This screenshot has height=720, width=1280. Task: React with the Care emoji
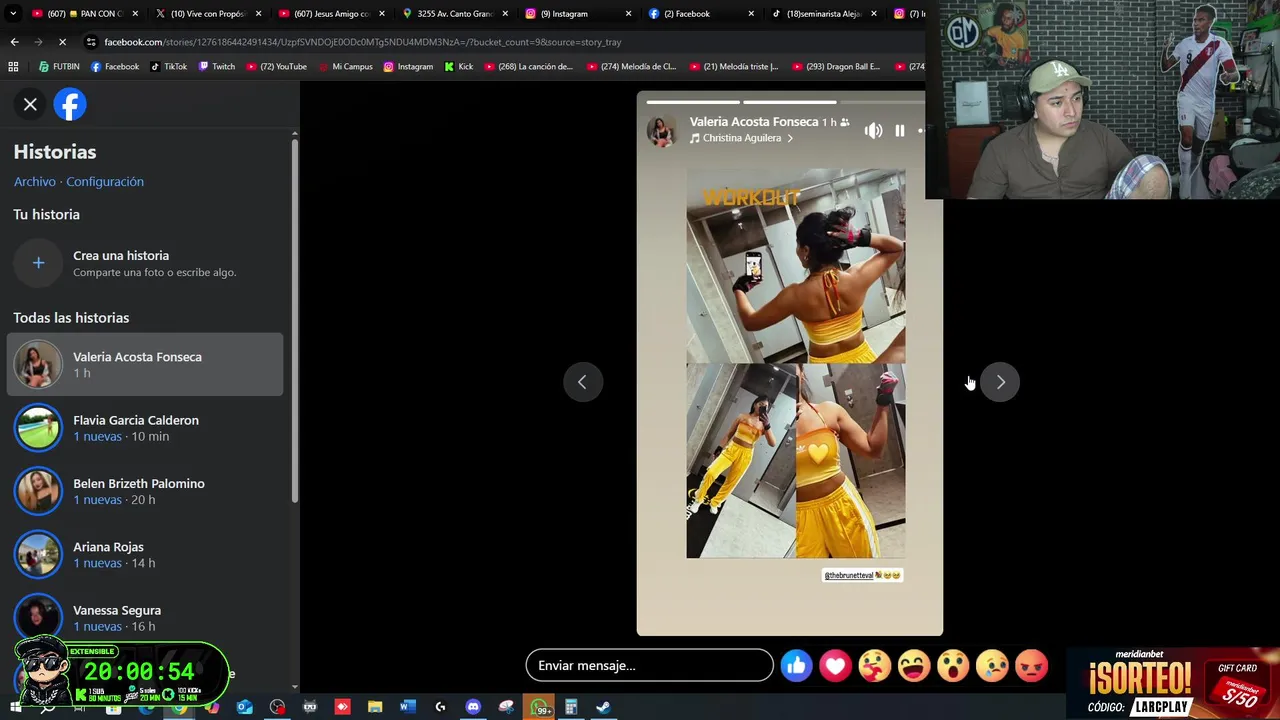874,666
